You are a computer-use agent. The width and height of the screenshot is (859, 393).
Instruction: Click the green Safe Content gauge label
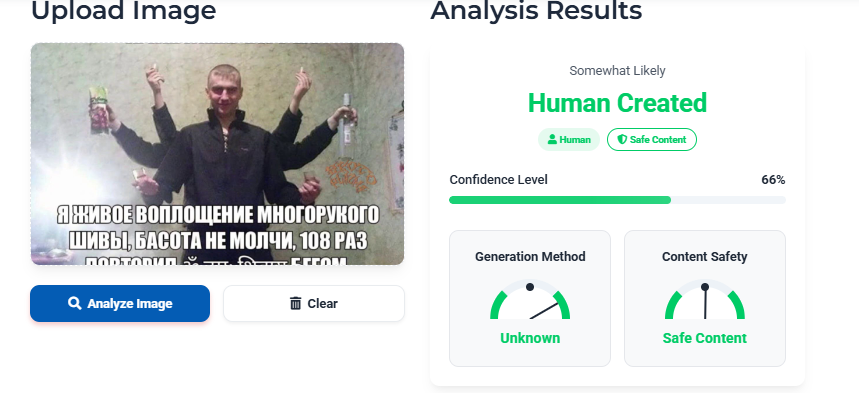[x=705, y=338]
